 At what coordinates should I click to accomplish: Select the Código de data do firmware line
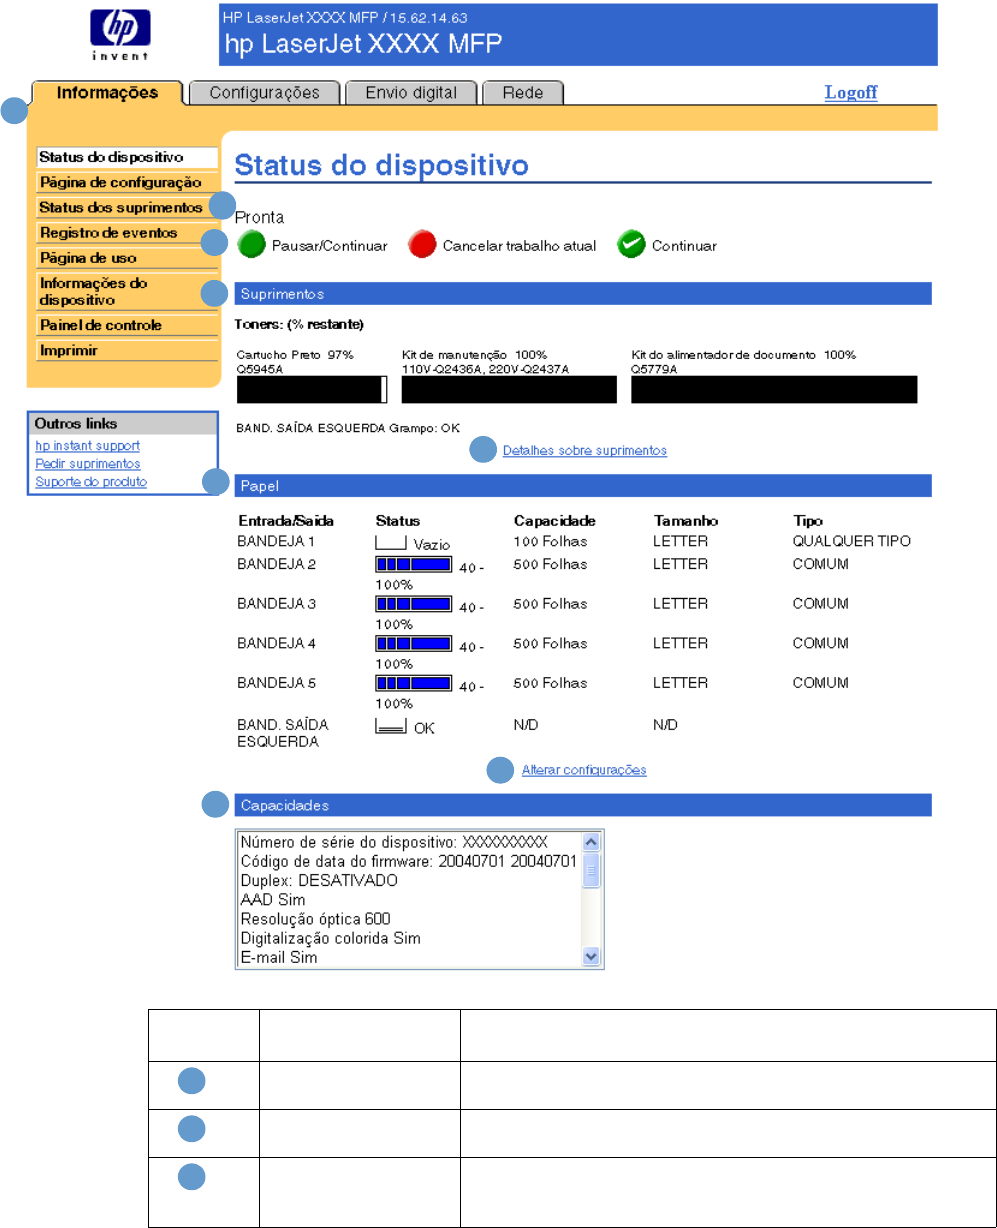click(408, 861)
